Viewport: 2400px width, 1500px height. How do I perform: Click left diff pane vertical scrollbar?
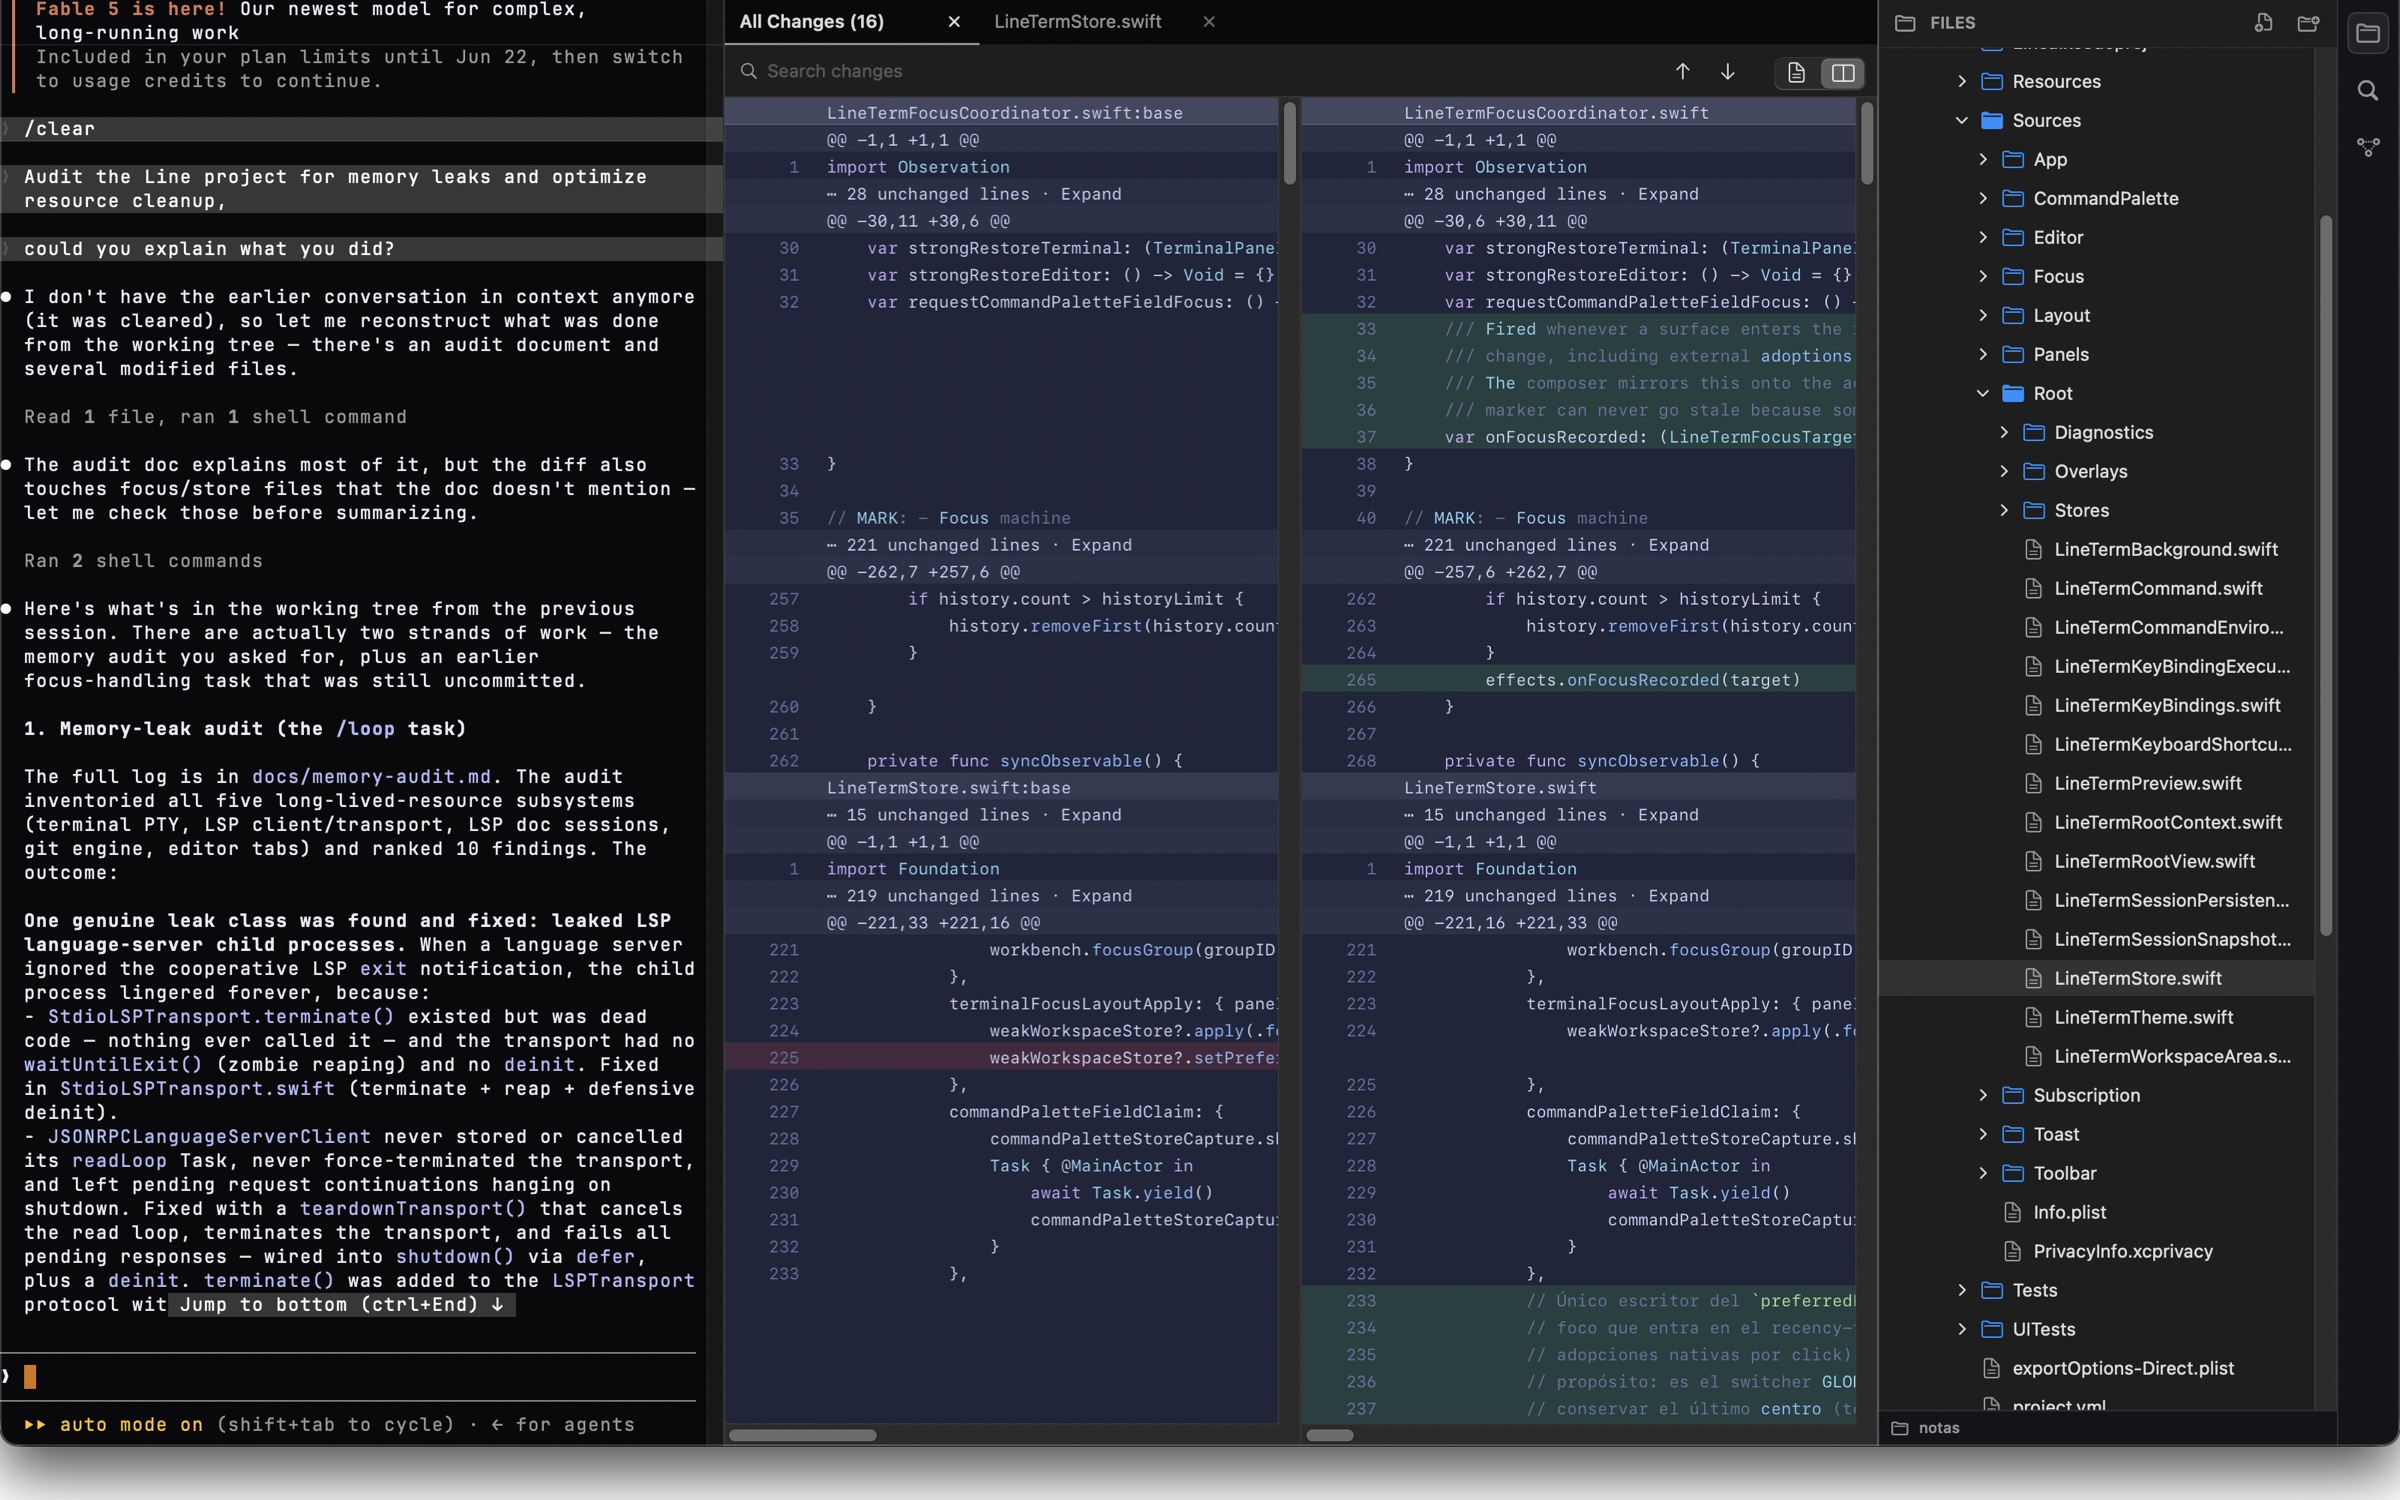(1289, 142)
